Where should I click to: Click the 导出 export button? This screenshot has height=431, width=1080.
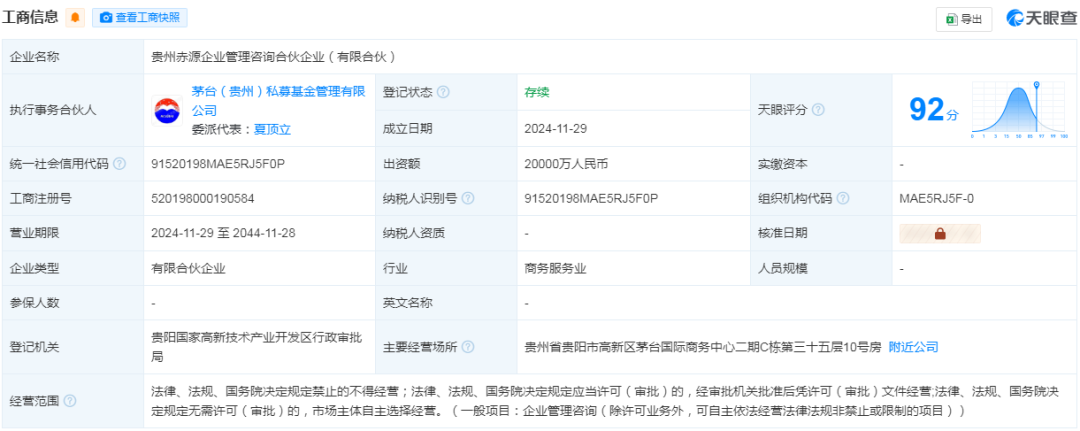tap(964, 19)
